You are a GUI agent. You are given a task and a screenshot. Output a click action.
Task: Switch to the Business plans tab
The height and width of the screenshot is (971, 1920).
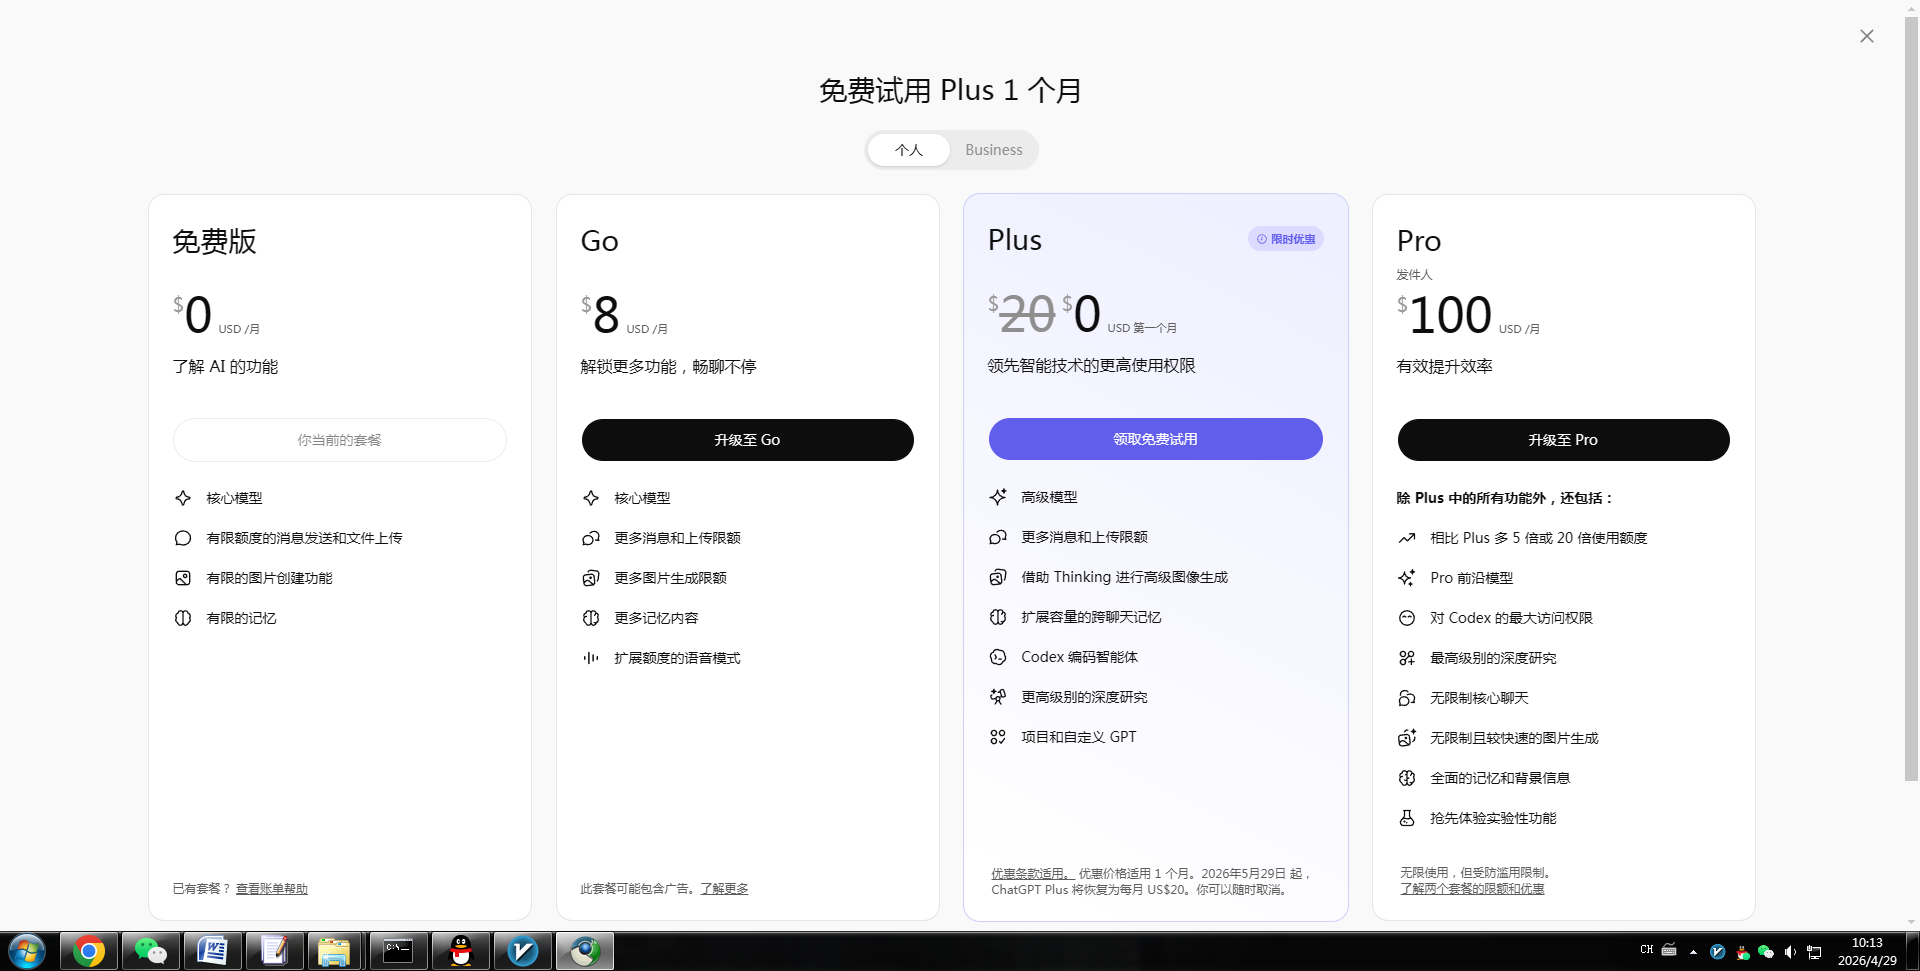[x=993, y=150]
